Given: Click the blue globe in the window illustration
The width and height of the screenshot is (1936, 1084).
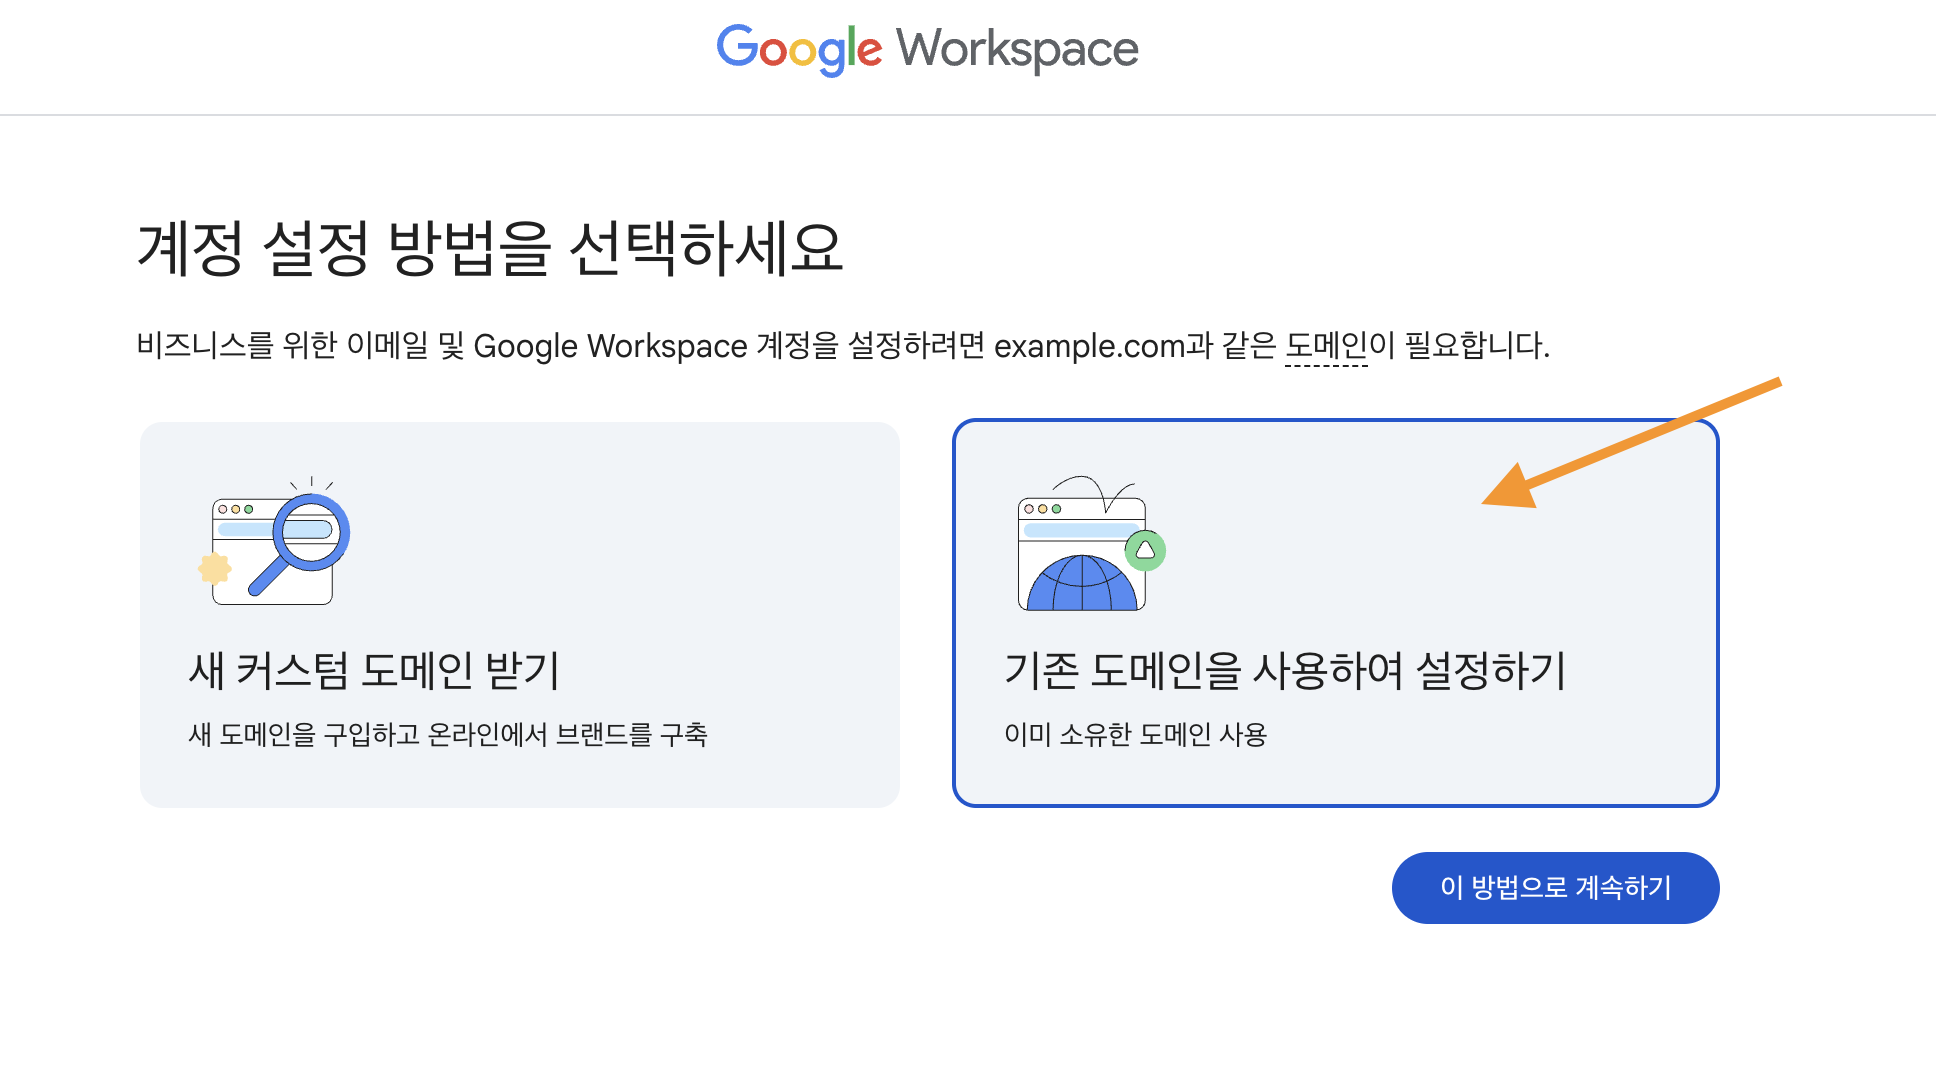Looking at the screenshot, I should tap(1082, 585).
